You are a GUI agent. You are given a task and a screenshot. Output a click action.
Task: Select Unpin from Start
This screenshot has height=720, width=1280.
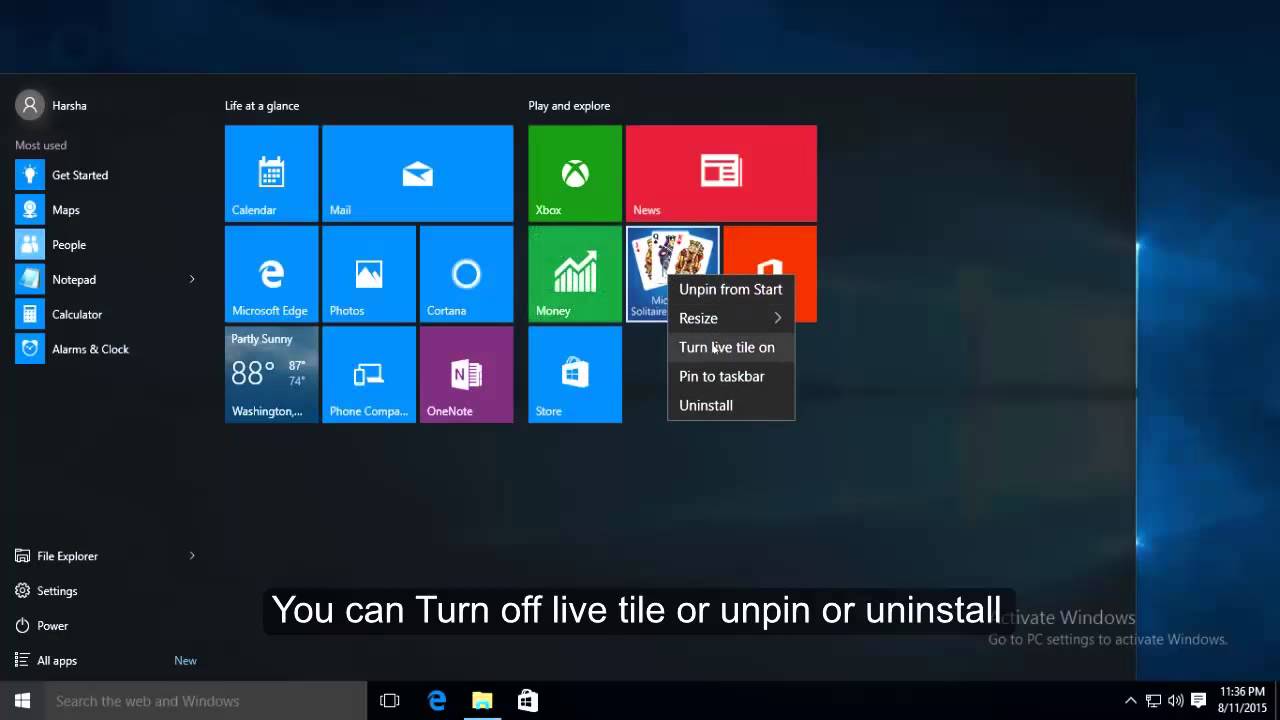[x=731, y=289]
